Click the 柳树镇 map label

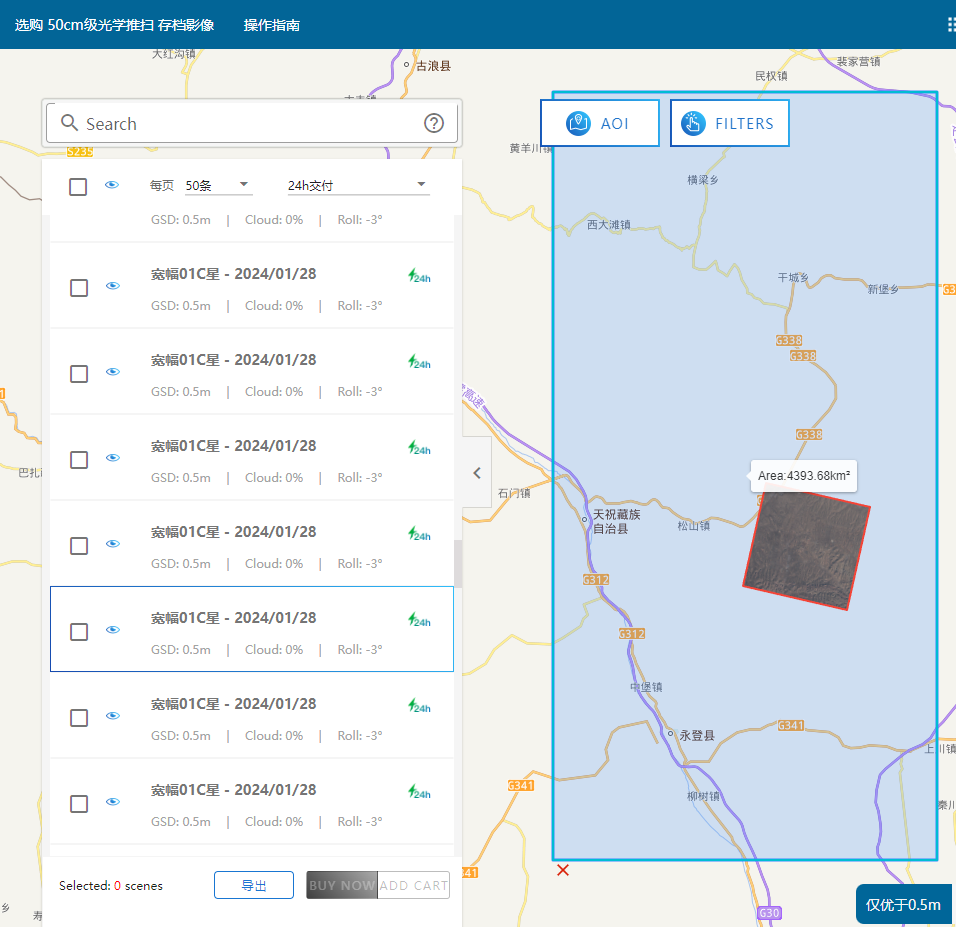coord(704,796)
